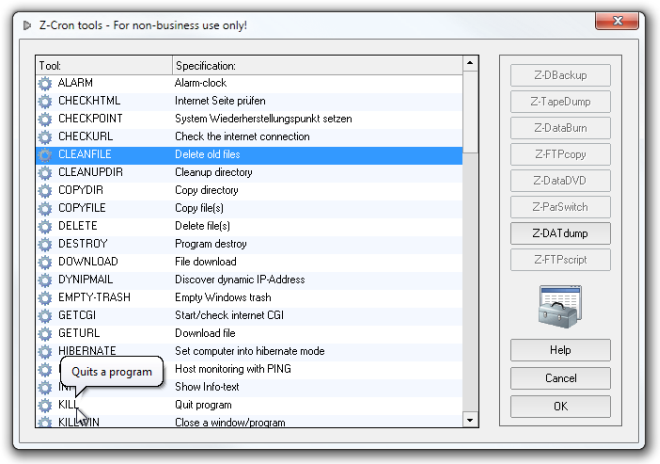Click the Z-DataBurn button
660x464 pixels.
(560, 128)
